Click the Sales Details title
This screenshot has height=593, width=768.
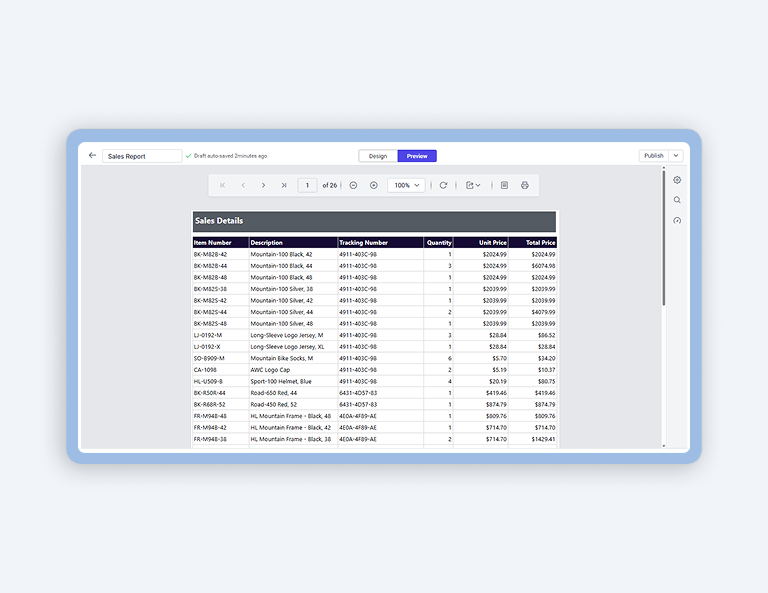(x=219, y=221)
